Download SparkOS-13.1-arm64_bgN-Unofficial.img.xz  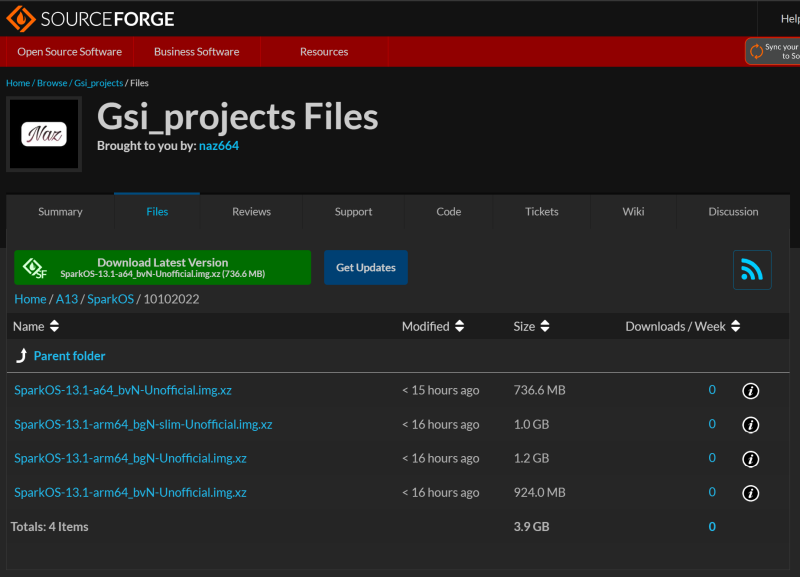(x=130, y=459)
